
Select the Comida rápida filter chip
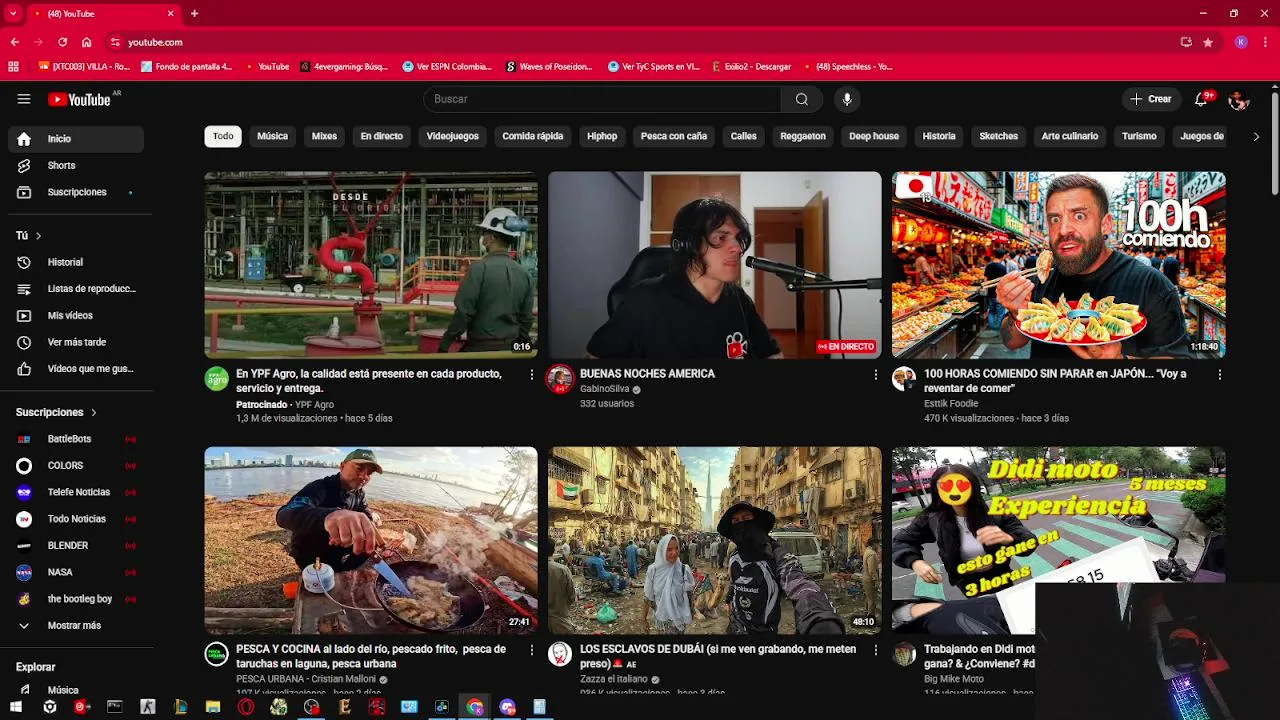(533, 136)
